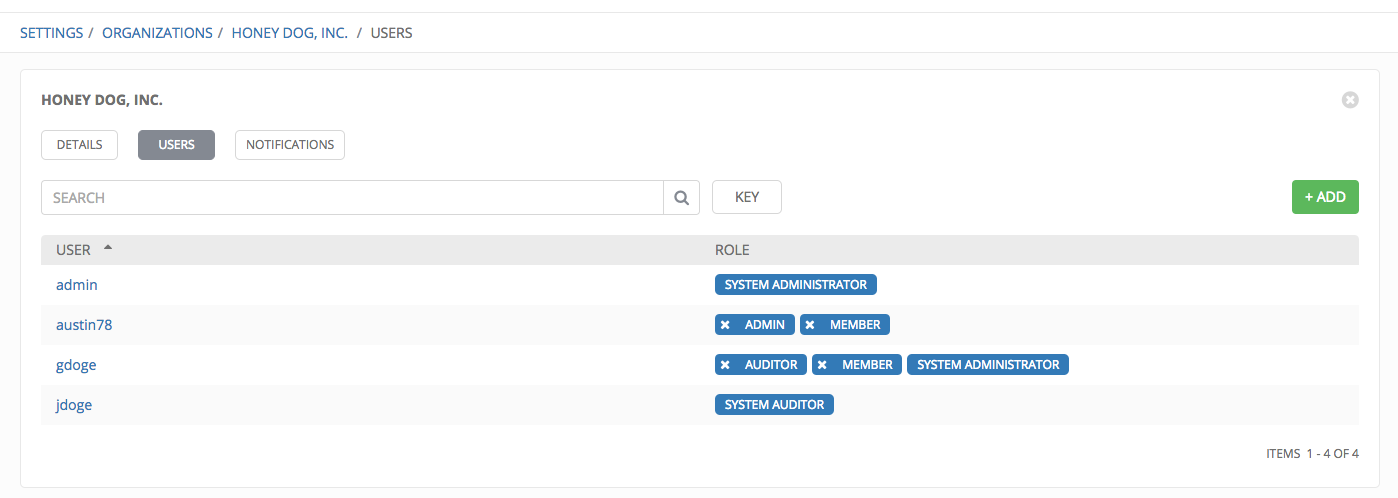
Task: Open Honey Dog, Inc. breadcrumb link
Action: click(x=290, y=33)
